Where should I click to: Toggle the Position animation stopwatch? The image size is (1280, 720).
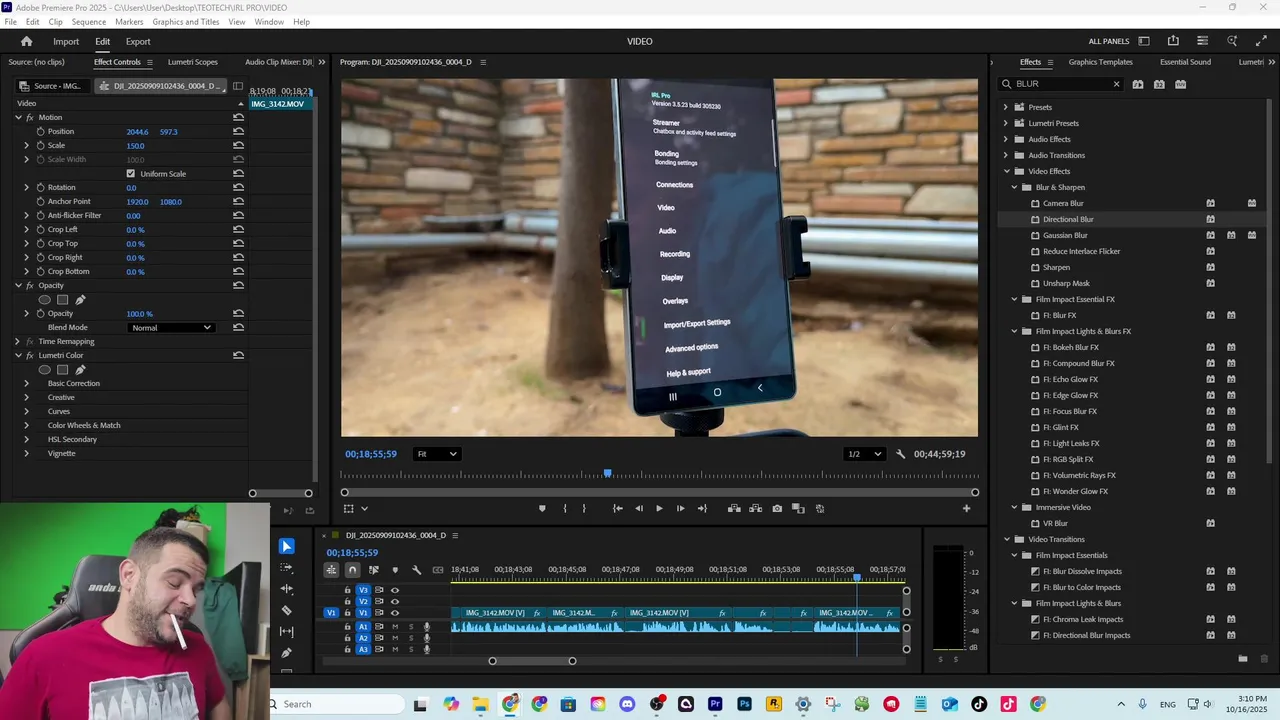40,132
